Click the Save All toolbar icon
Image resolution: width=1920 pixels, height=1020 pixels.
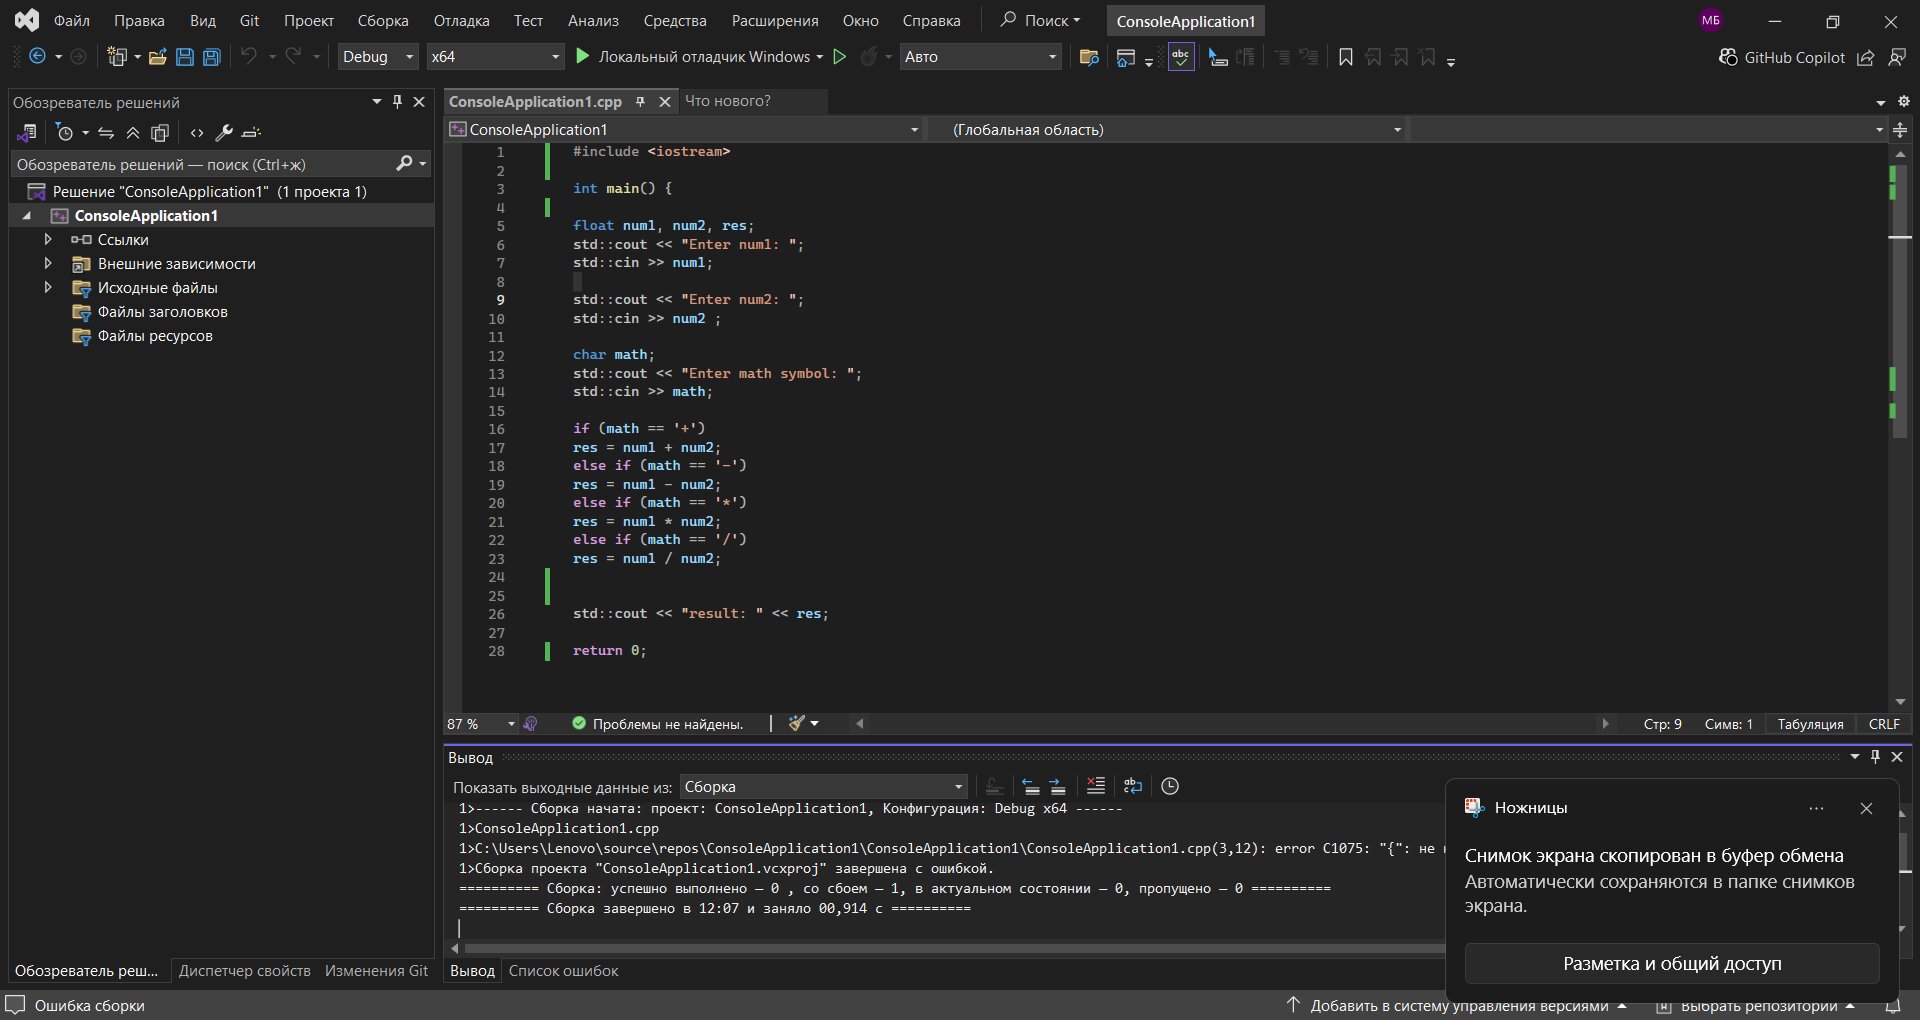211,57
